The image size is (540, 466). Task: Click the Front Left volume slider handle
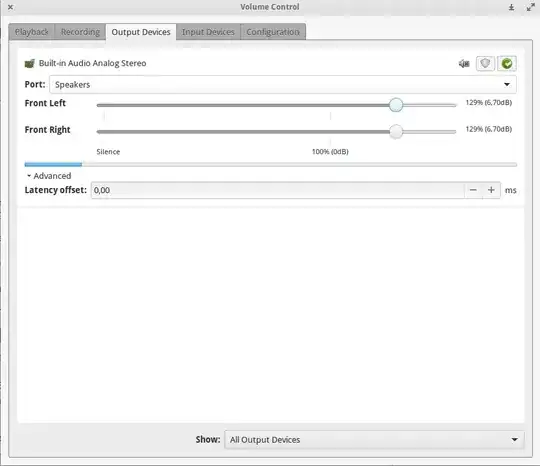(396, 105)
